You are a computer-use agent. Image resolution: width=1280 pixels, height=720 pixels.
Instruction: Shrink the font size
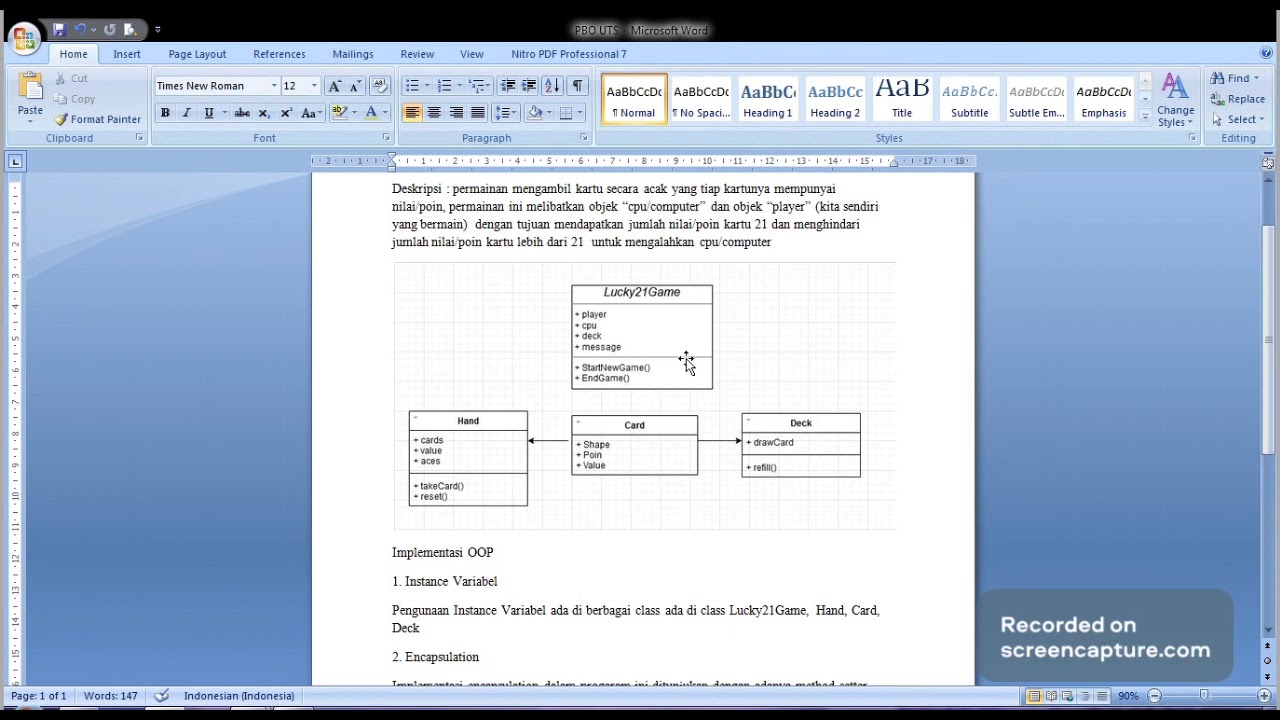355,86
